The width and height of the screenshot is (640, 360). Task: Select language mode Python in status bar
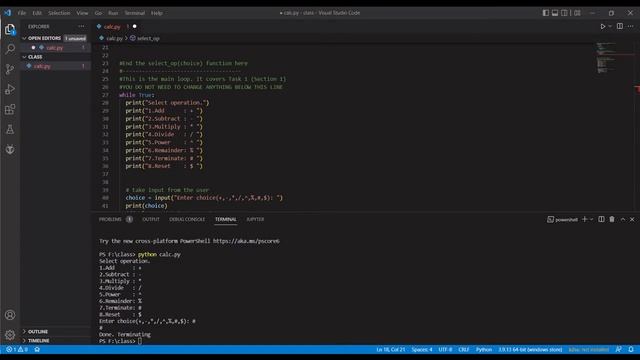484,349
